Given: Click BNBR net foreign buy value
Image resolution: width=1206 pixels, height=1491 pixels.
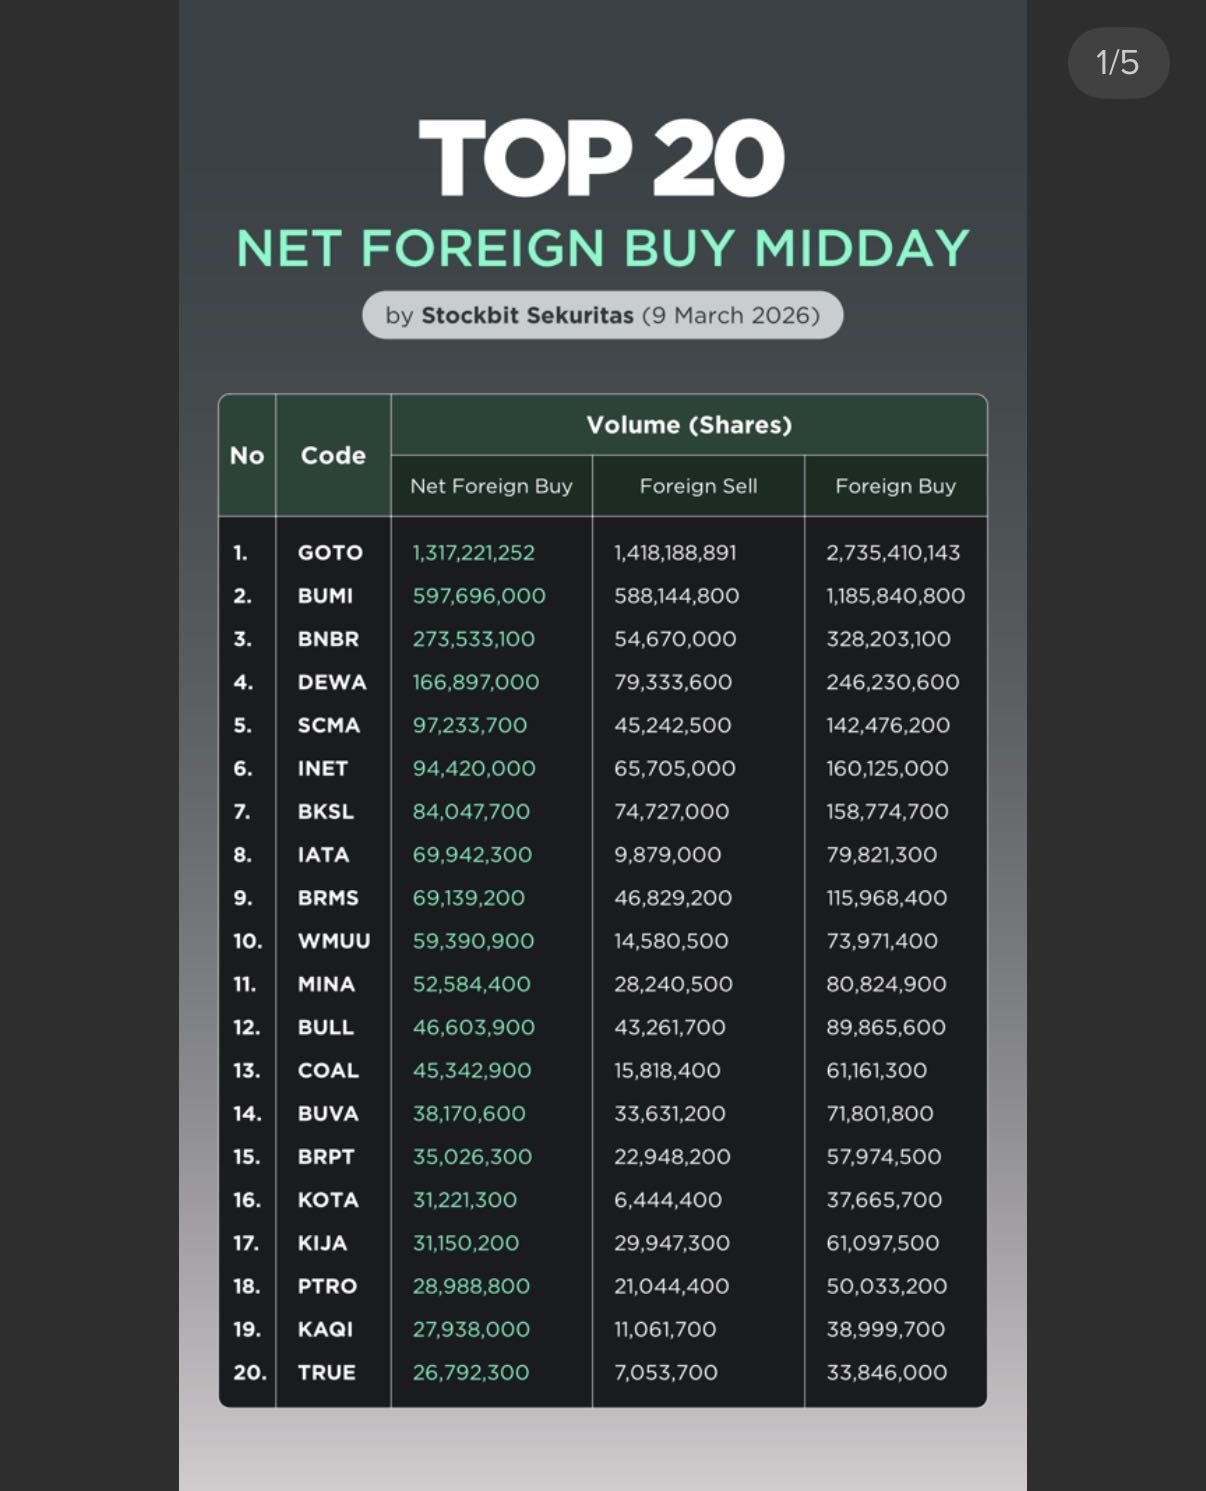Looking at the screenshot, I should 474,639.
